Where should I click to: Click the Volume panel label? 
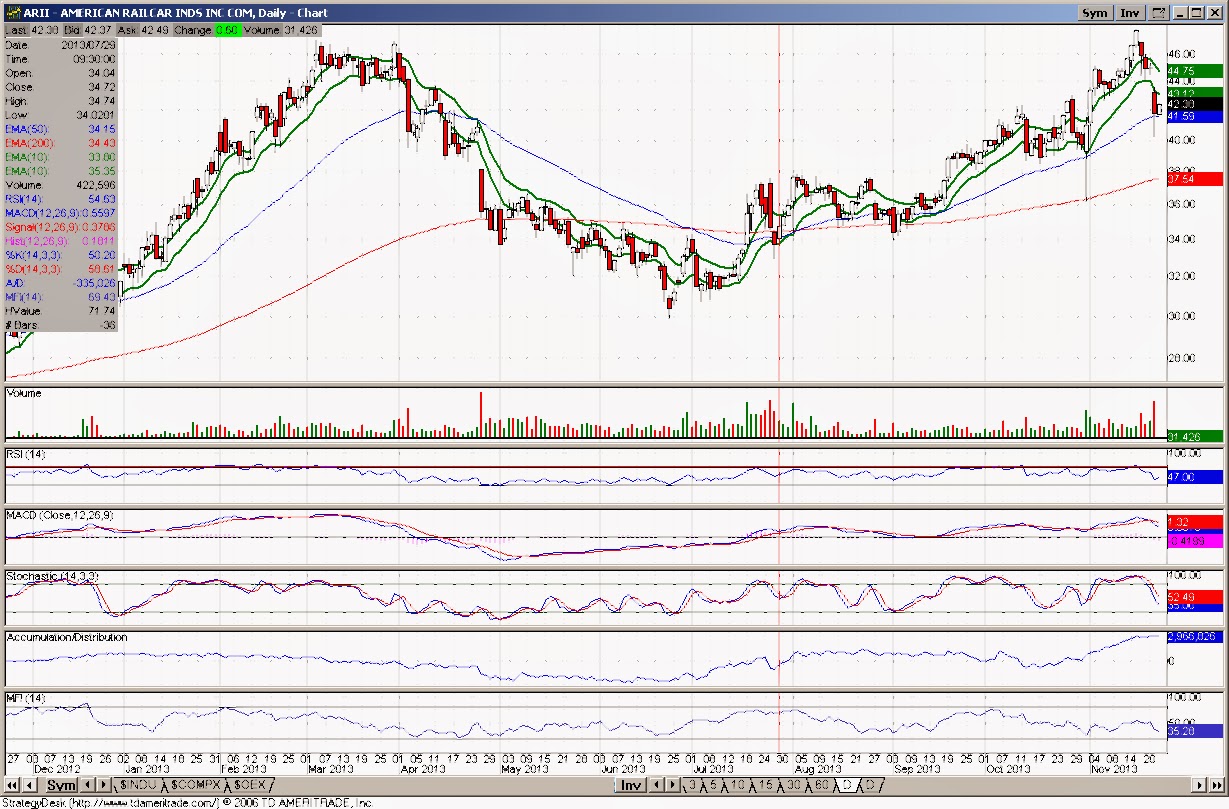click(x=24, y=393)
